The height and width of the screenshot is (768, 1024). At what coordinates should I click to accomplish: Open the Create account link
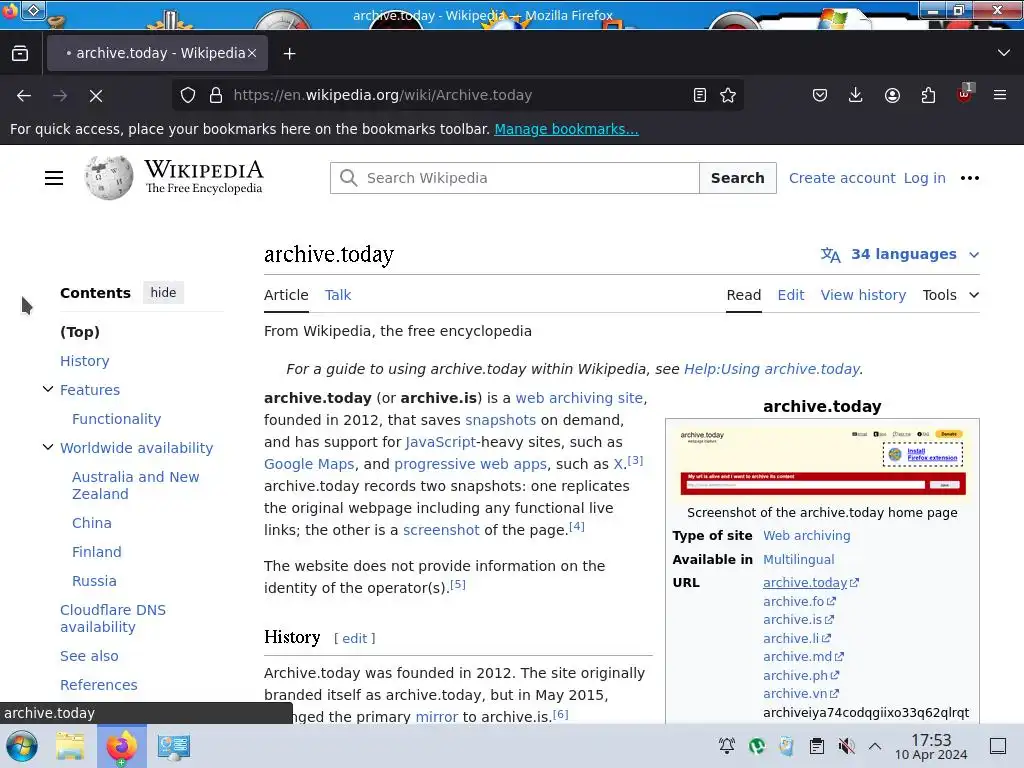click(842, 178)
